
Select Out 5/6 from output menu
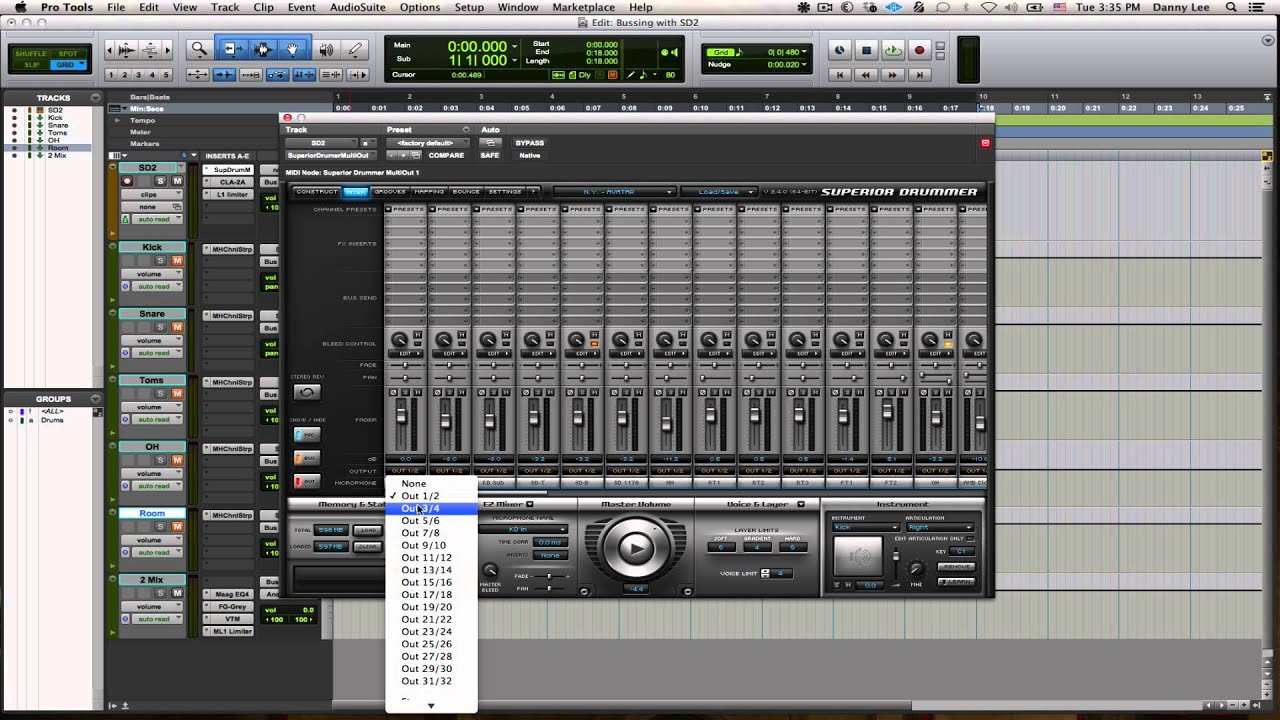pyautogui.click(x=431, y=520)
